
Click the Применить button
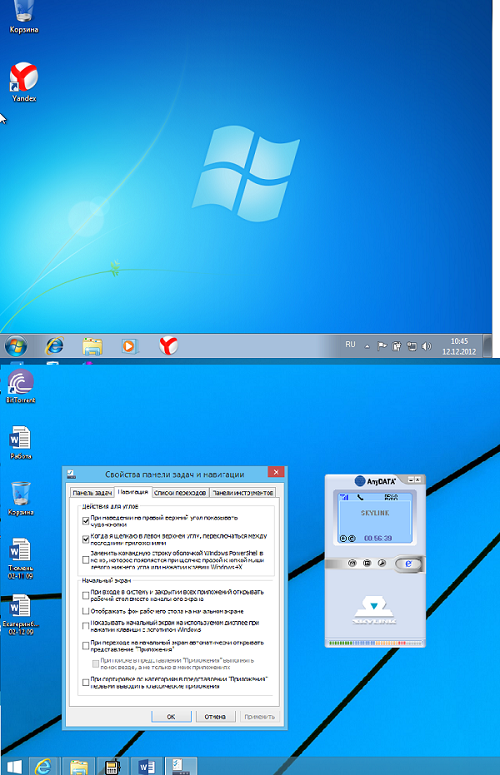coord(259,716)
